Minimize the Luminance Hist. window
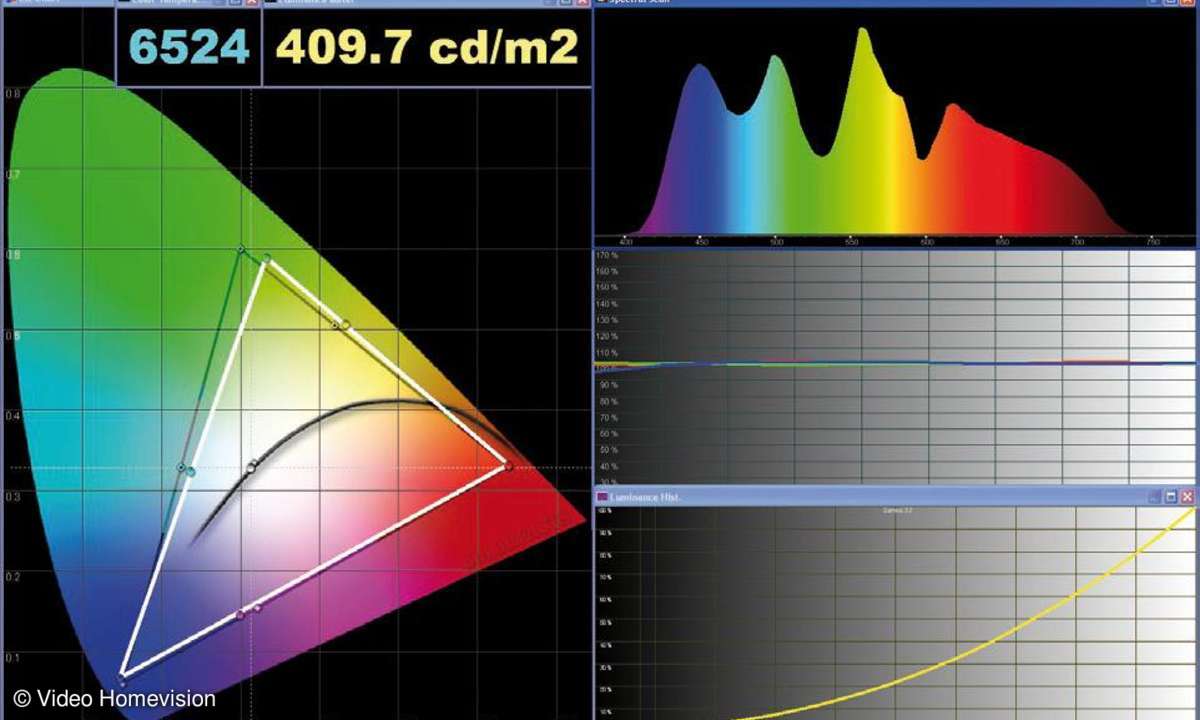This screenshot has height=720, width=1200. (x=1153, y=496)
